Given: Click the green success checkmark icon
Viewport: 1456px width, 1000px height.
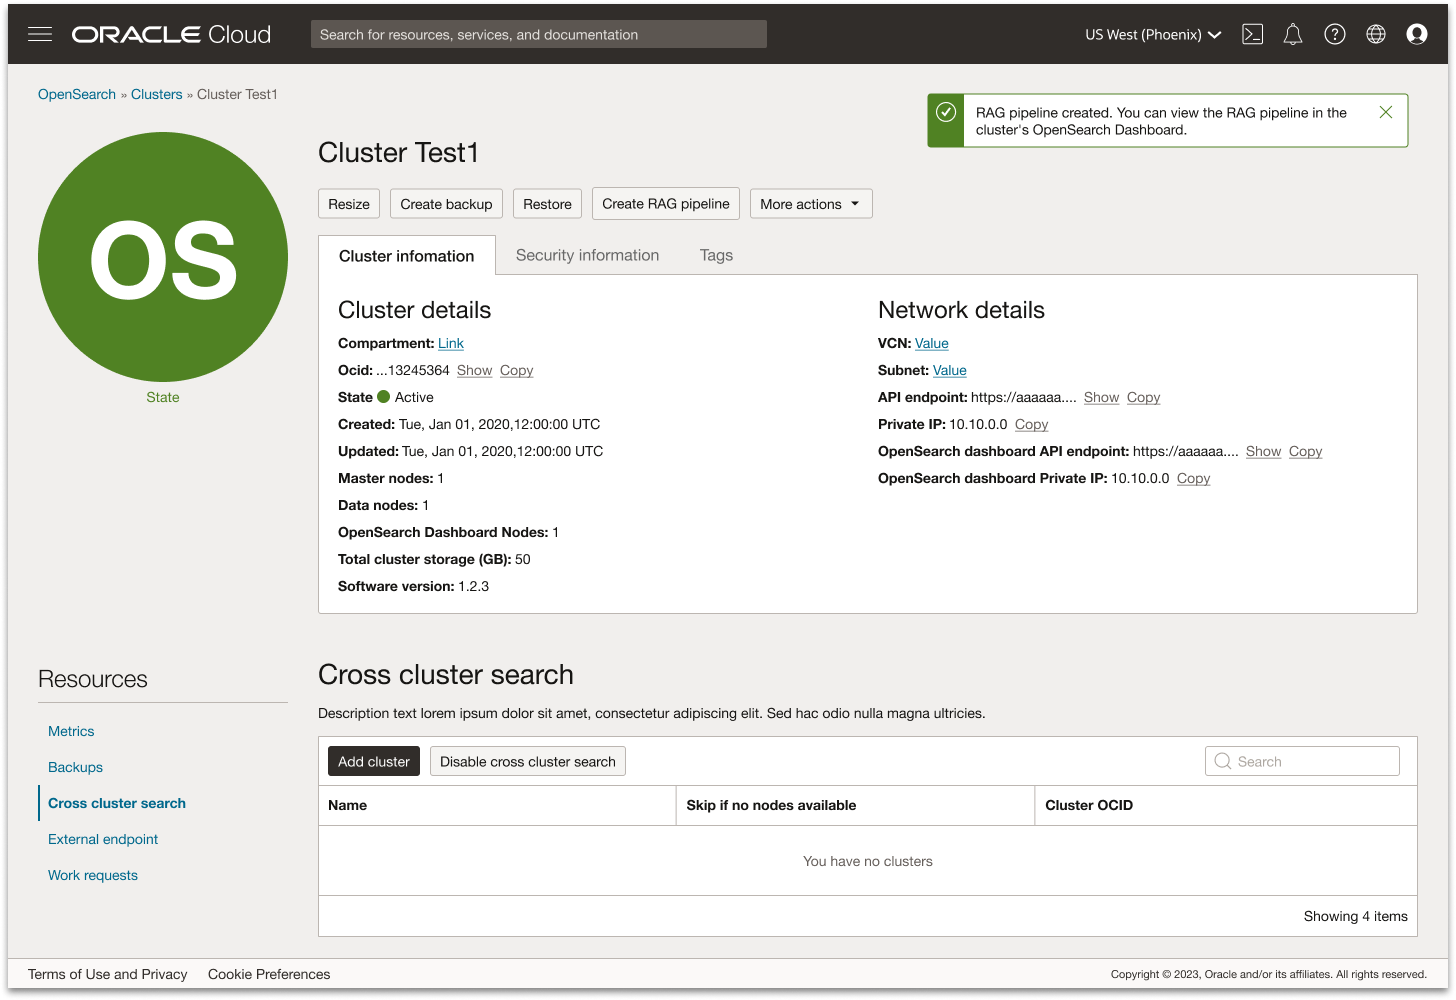Looking at the screenshot, I should [946, 112].
